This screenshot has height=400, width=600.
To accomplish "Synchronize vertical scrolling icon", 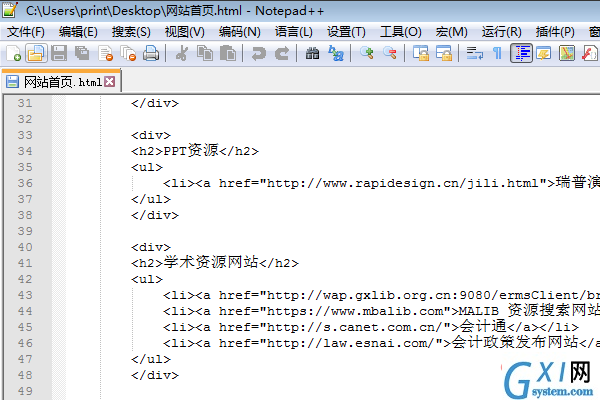I will [421, 53].
